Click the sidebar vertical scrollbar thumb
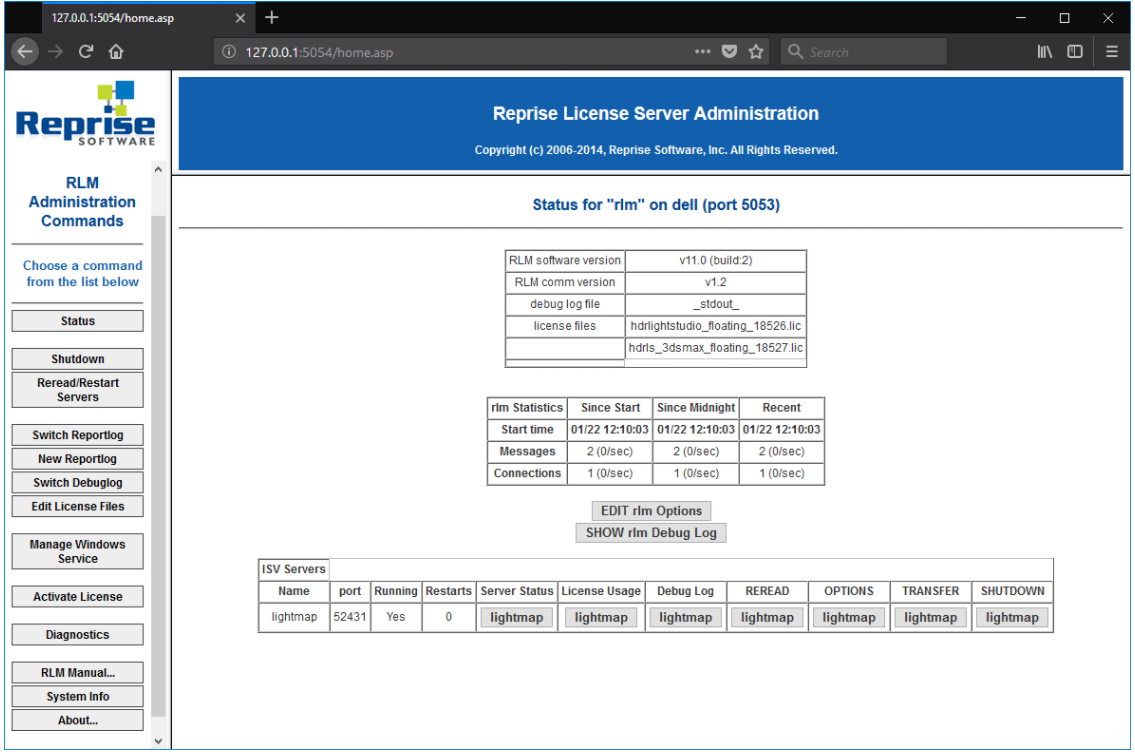Viewport: 1135px width, 754px height. pos(159,467)
